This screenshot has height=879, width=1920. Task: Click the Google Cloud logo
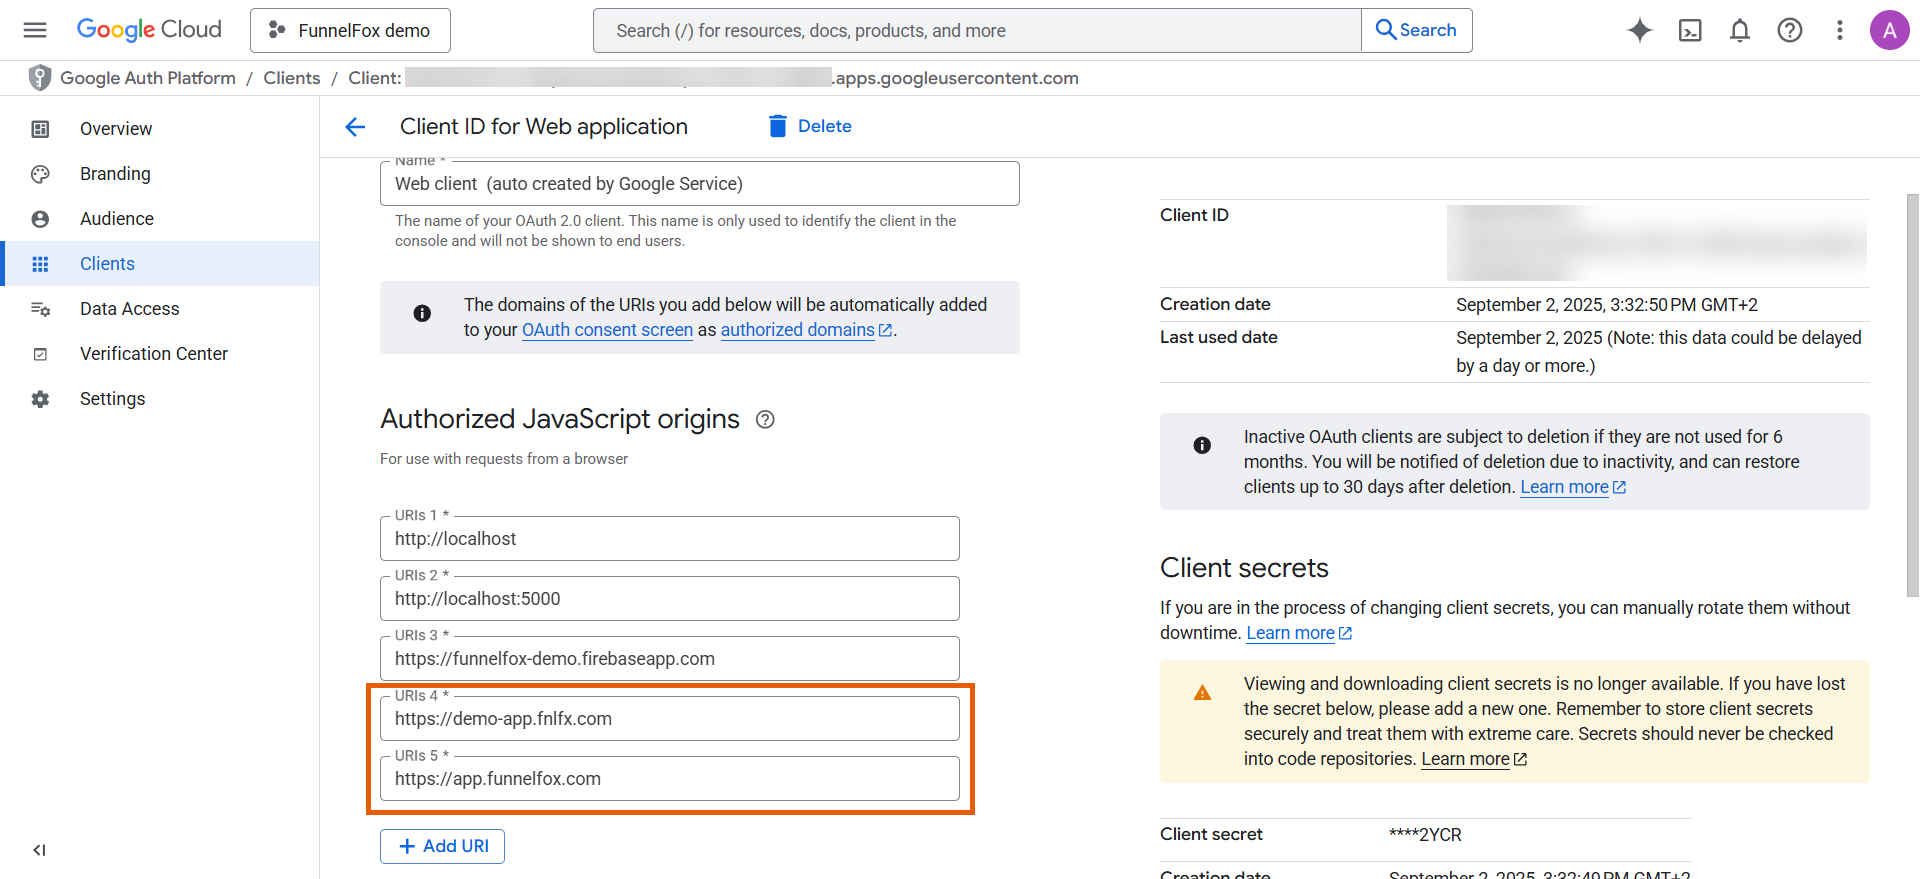(149, 30)
